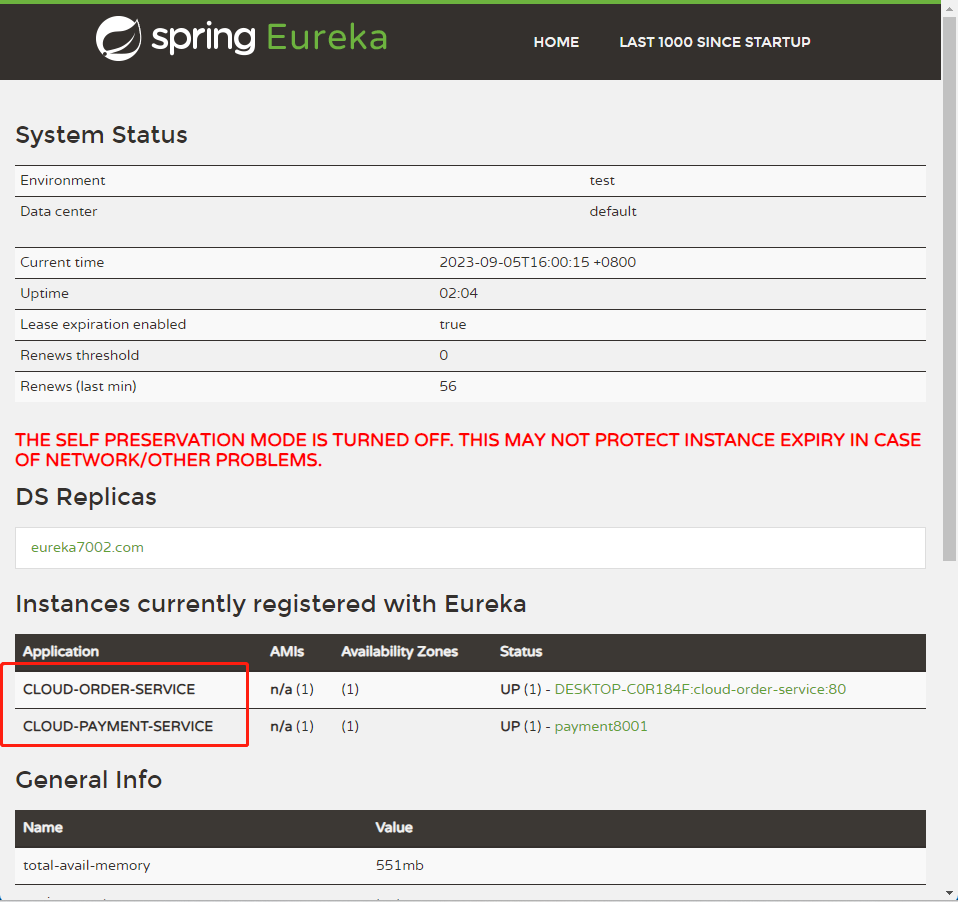
Task: Open LAST 1000 SINCE STARTUP page
Action: click(x=715, y=42)
